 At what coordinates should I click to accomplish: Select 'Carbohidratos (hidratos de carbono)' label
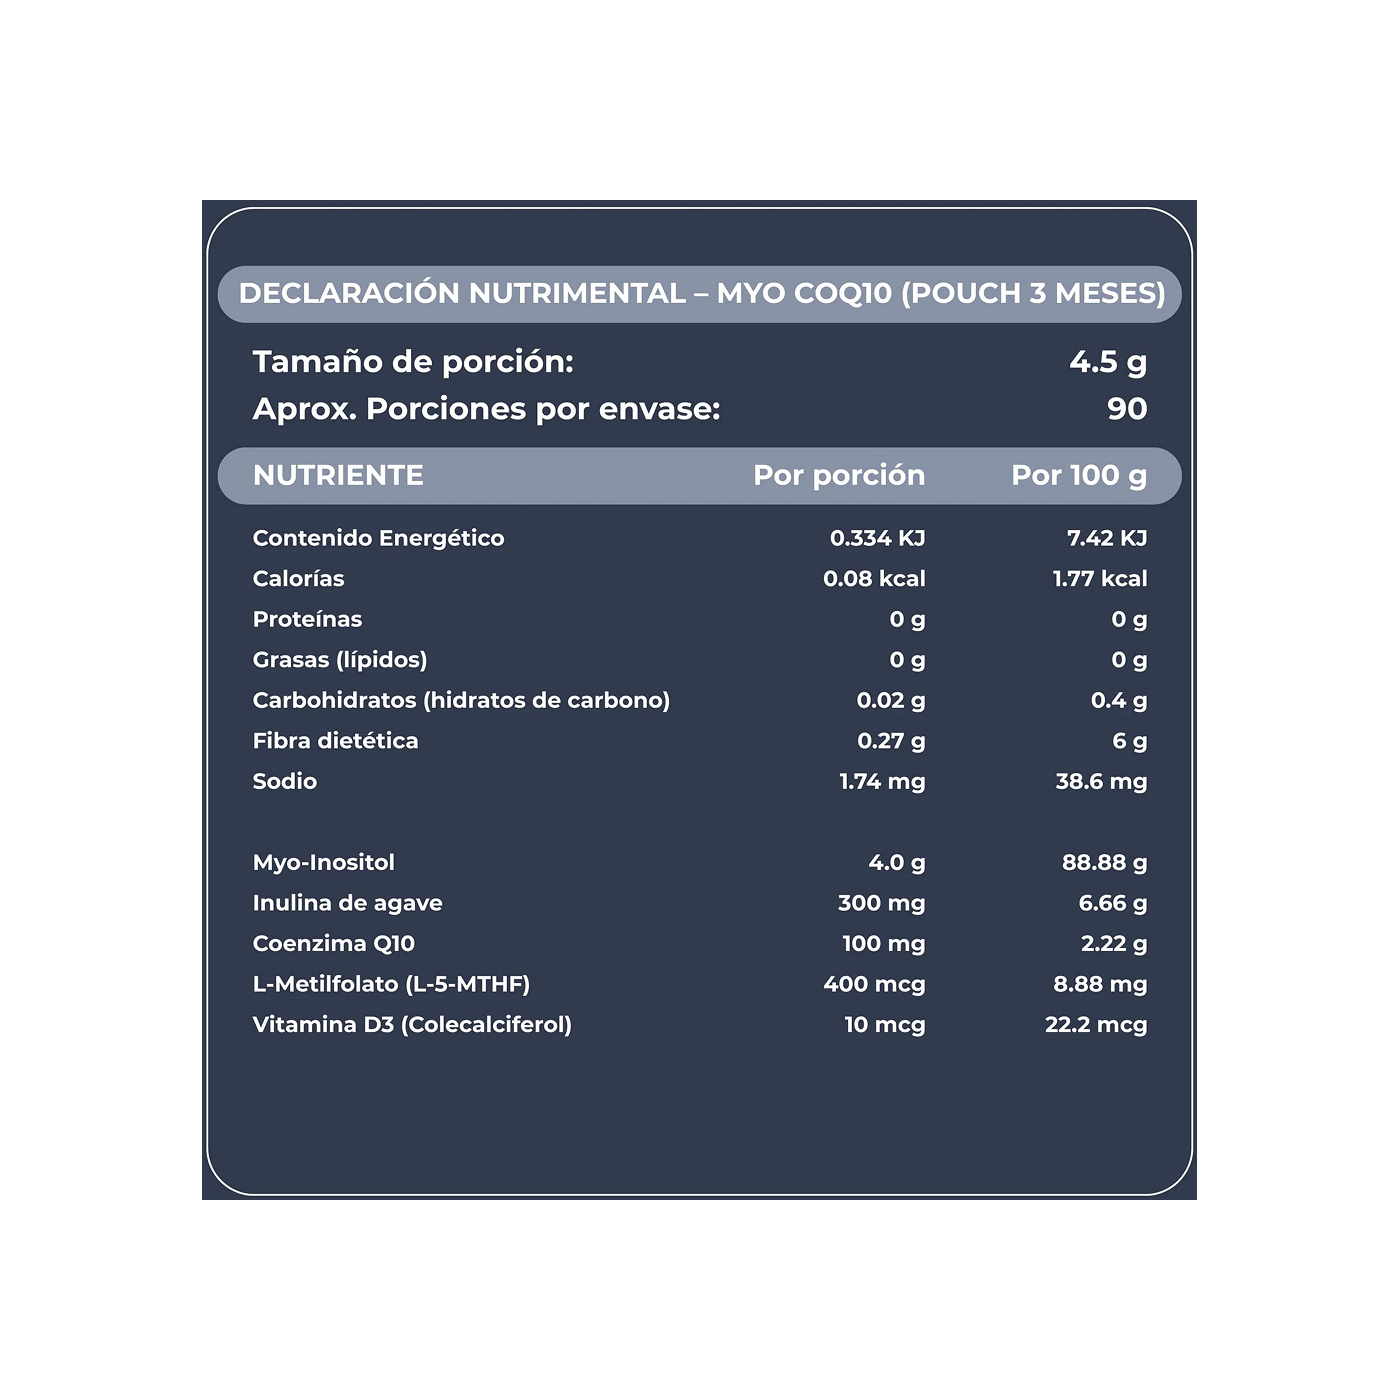tap(461, 700)
